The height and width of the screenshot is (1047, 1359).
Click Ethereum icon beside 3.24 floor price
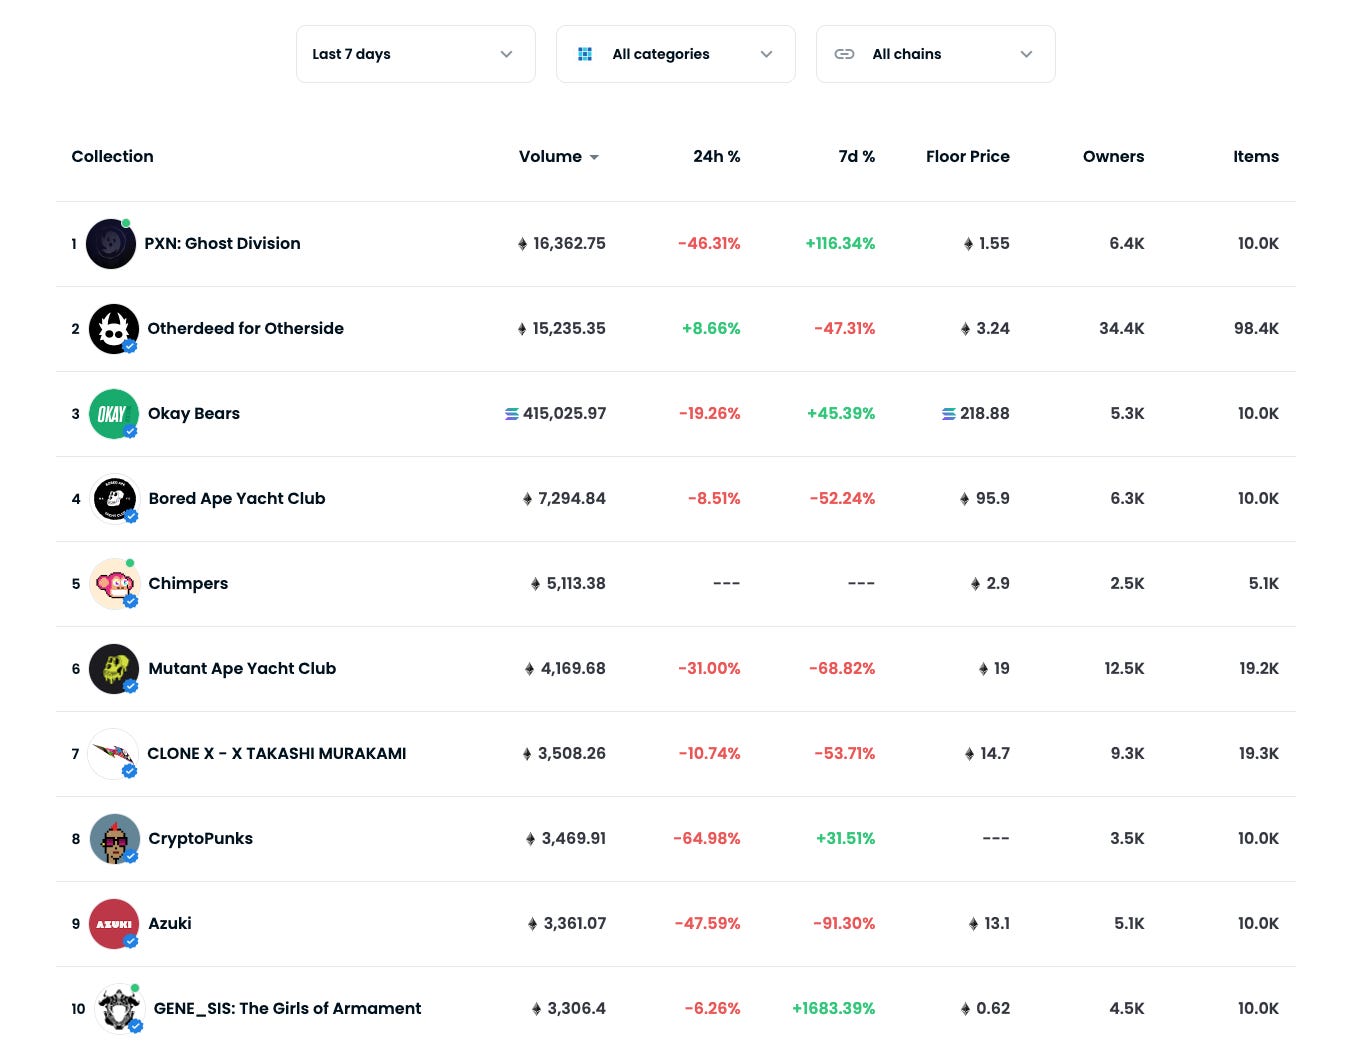965,329
